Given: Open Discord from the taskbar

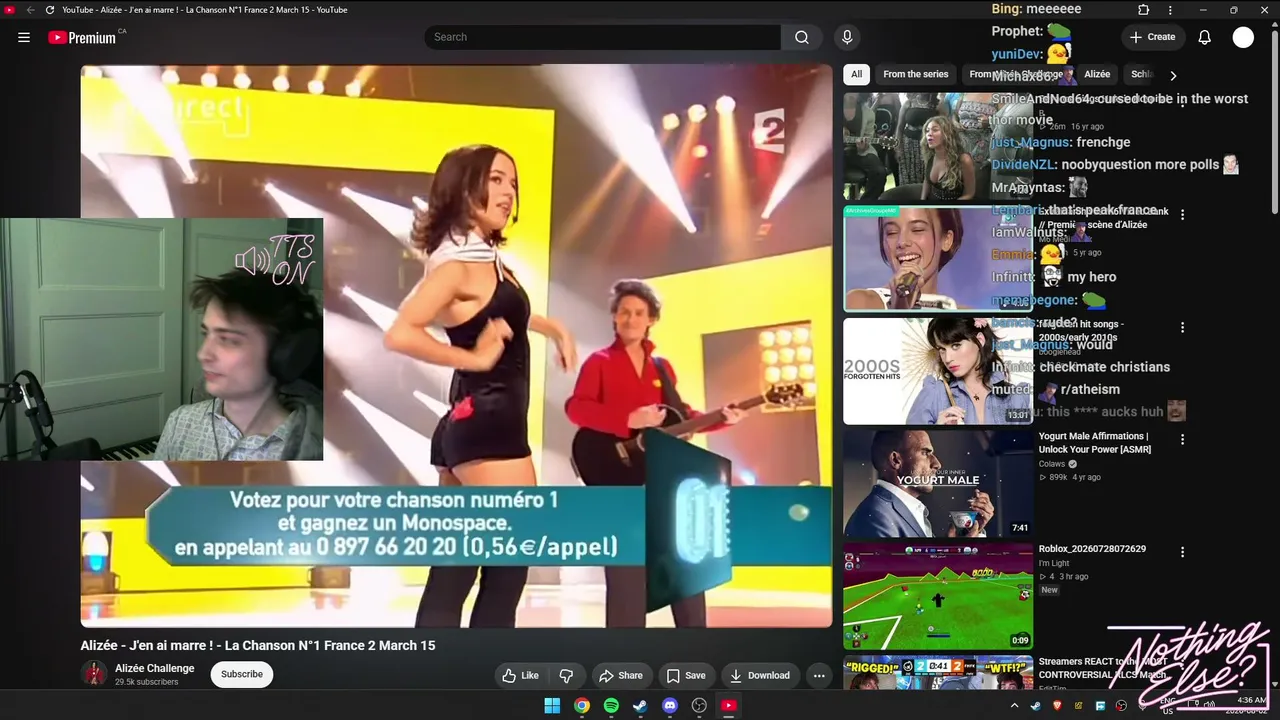Looking at the screenshot, I should point(670,705).
